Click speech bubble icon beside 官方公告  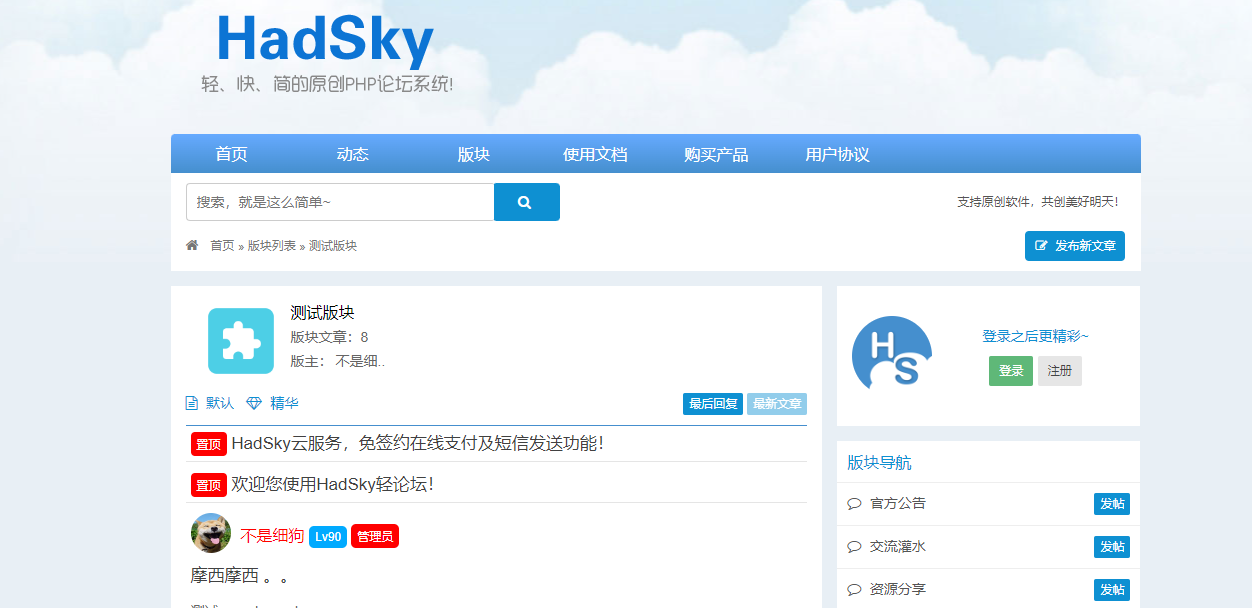[x=854, y=504]
